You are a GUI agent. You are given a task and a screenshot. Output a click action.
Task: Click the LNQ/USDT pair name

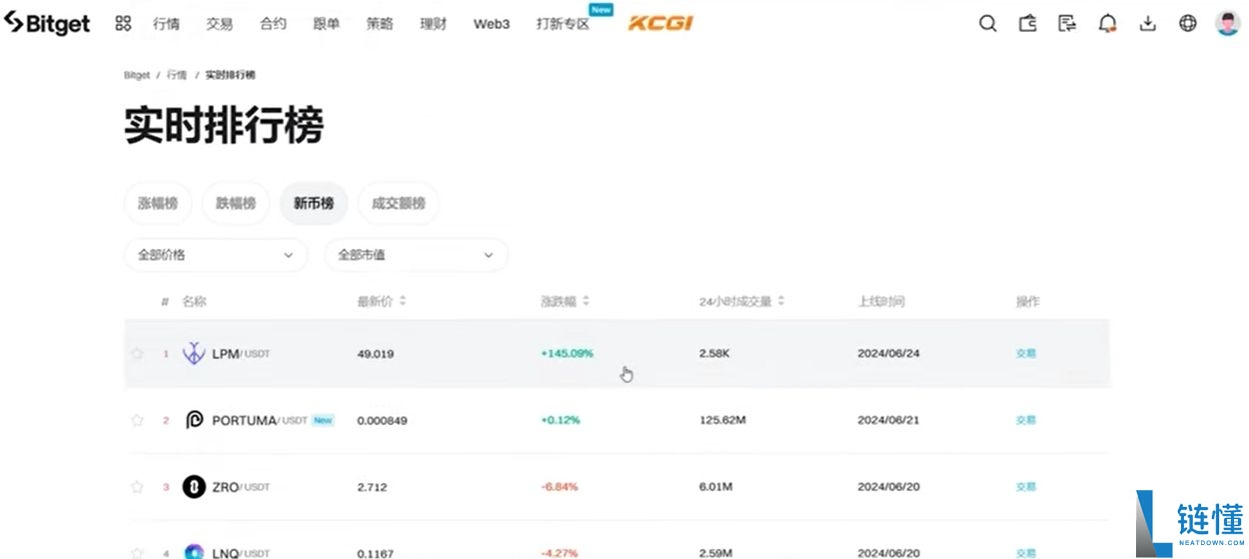[x=241, y=553]
